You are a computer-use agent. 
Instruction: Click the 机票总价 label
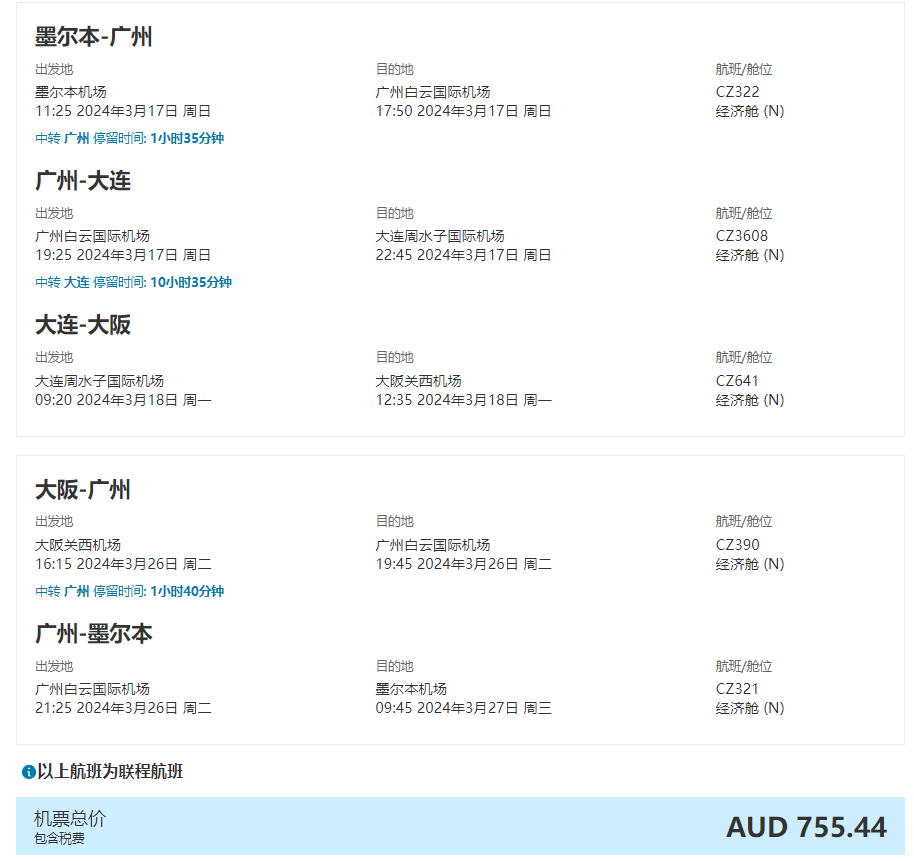(70, 818)
